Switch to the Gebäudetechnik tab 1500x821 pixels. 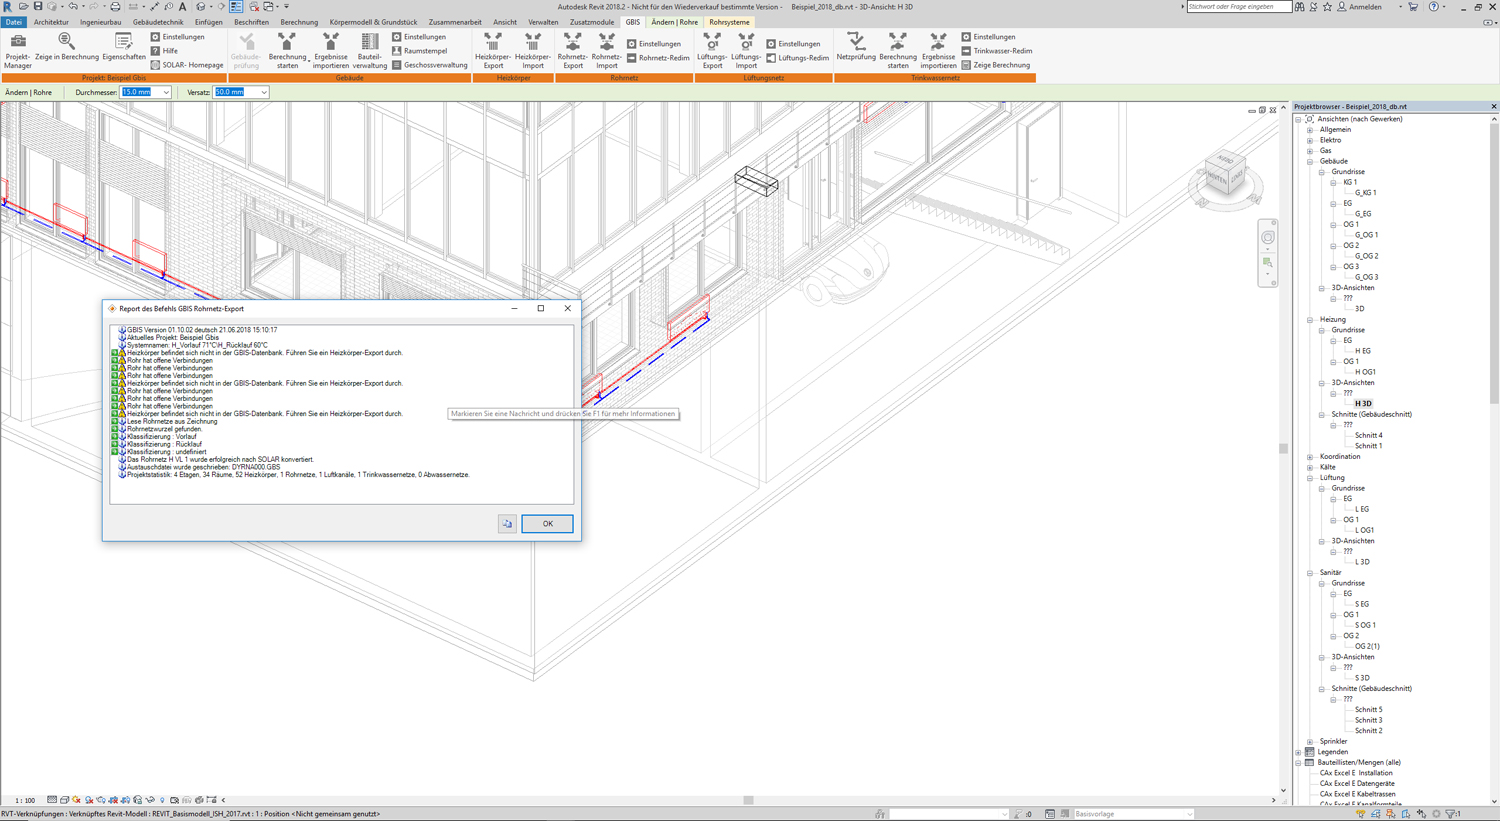(158, 22)
